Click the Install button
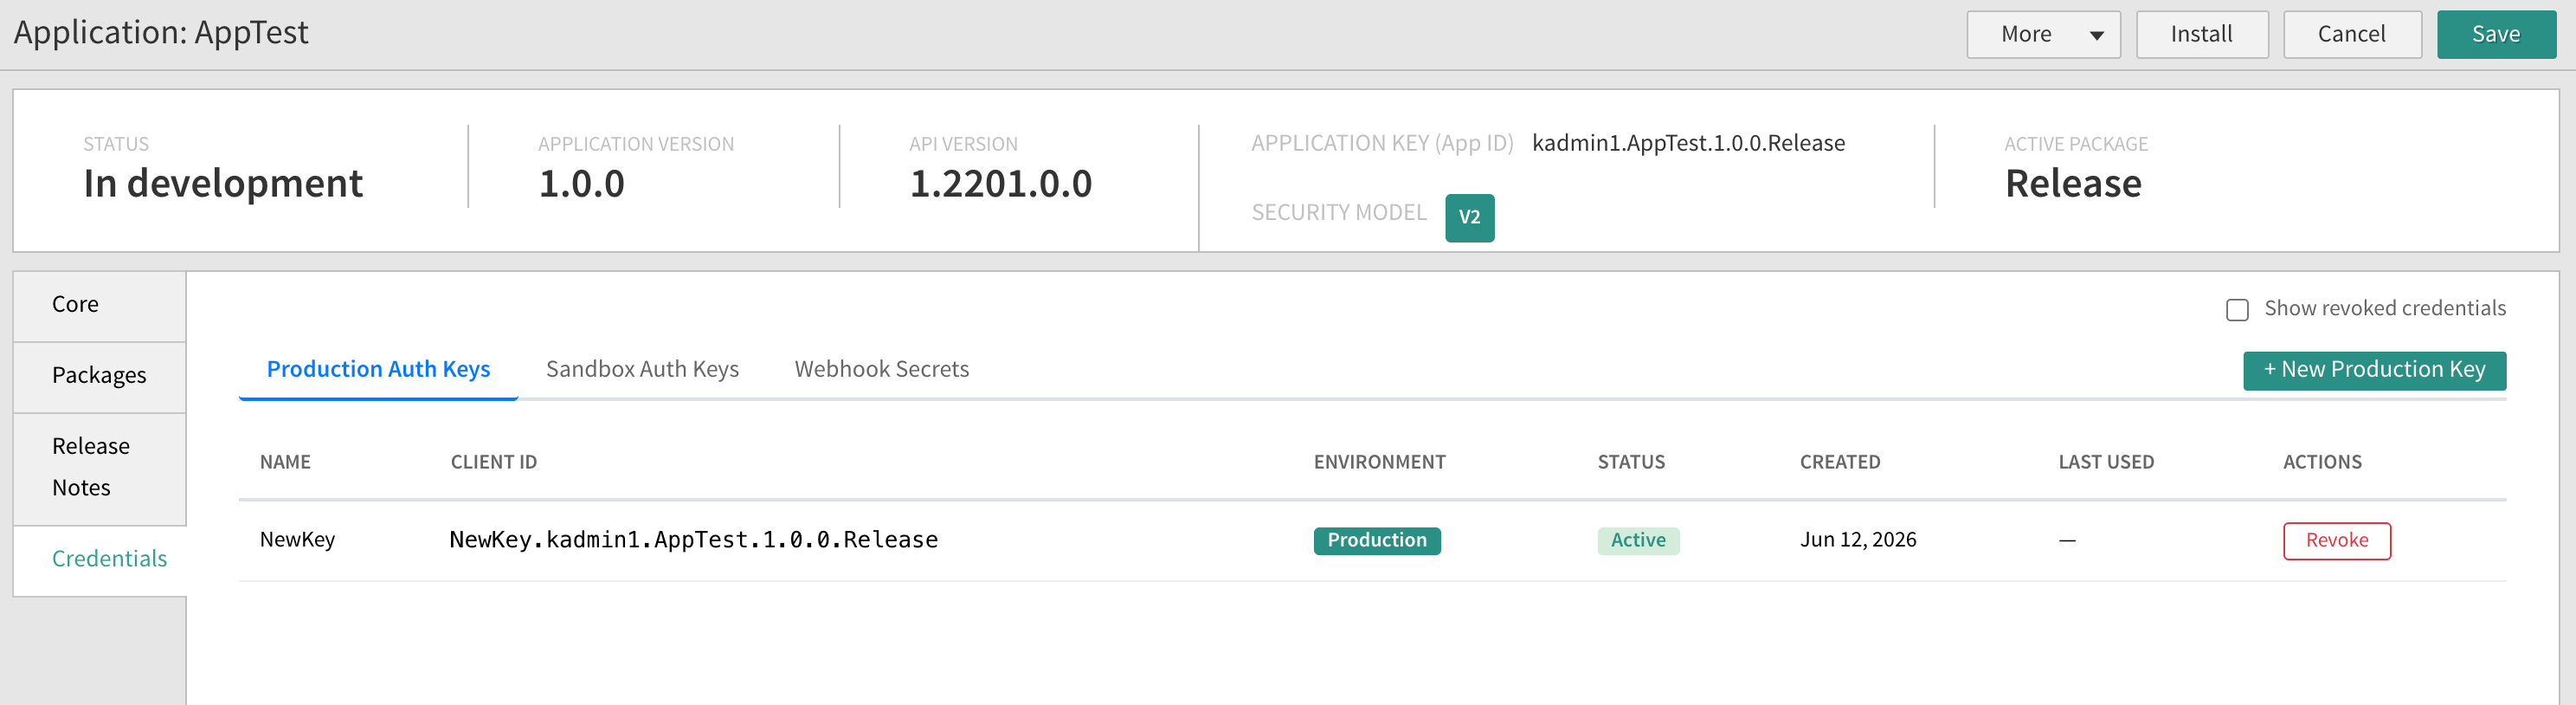Screen dimensions: 2576x705 pos(2201,34)
